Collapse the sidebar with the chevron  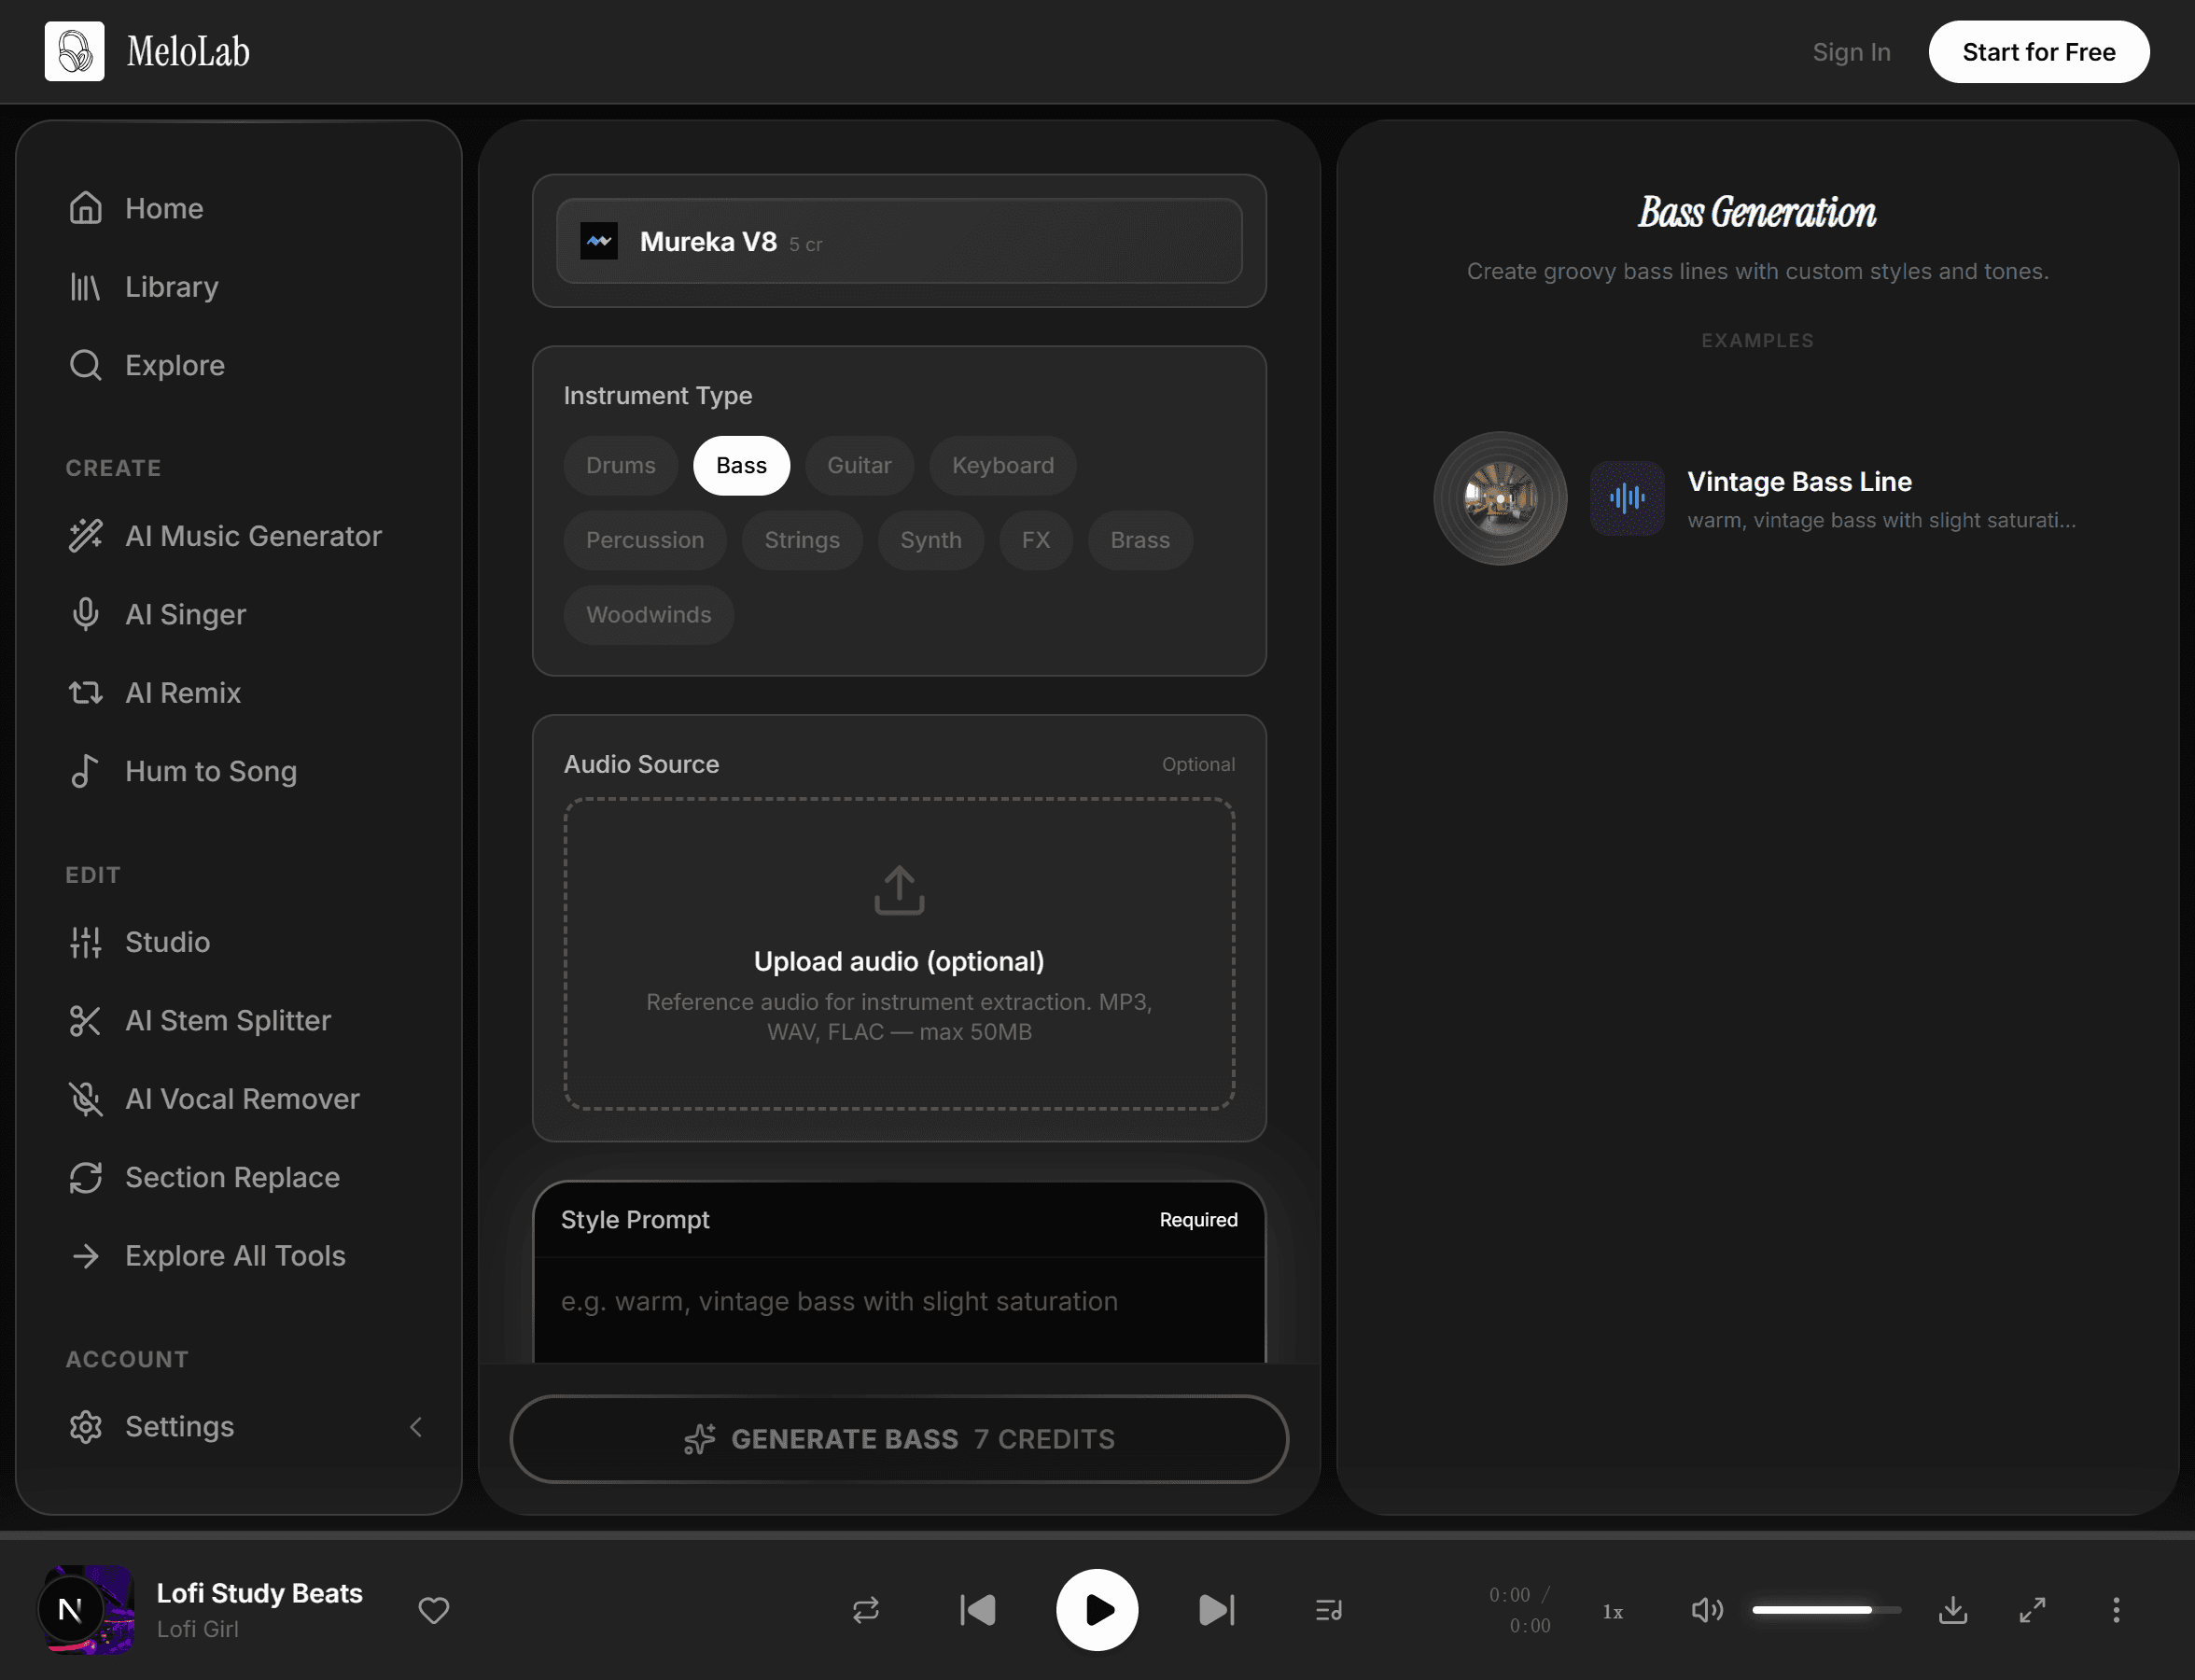pos(416,1427)
